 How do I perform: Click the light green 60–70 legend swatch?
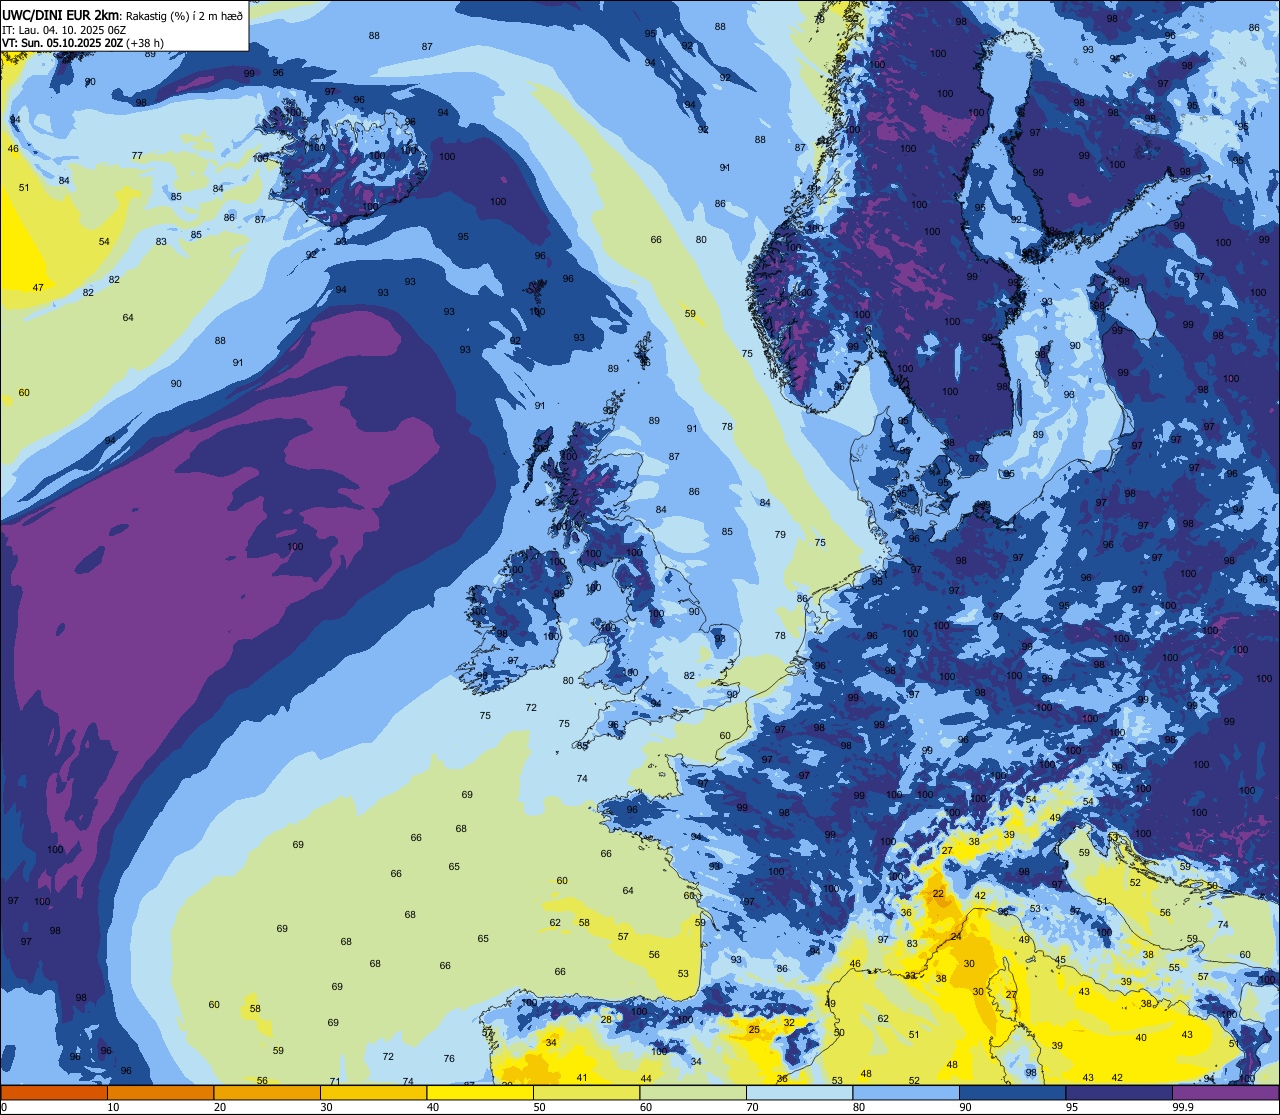693,1092
